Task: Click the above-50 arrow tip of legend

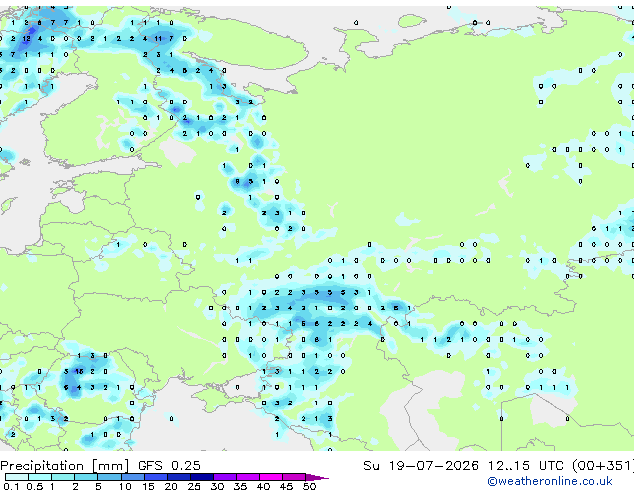Action: (317, 477)
